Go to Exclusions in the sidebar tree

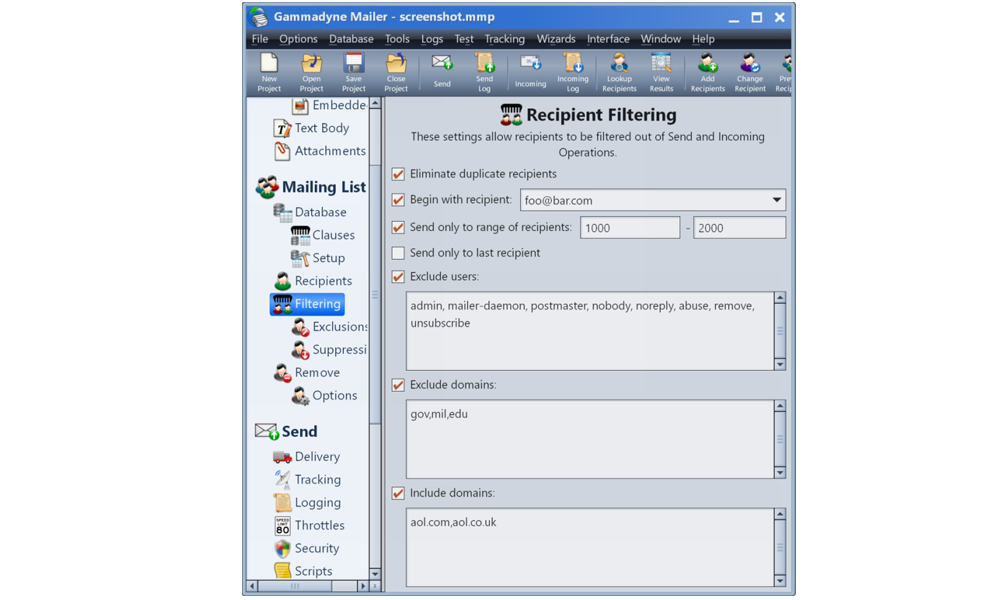pyautogui.click(x=338, y=327)
